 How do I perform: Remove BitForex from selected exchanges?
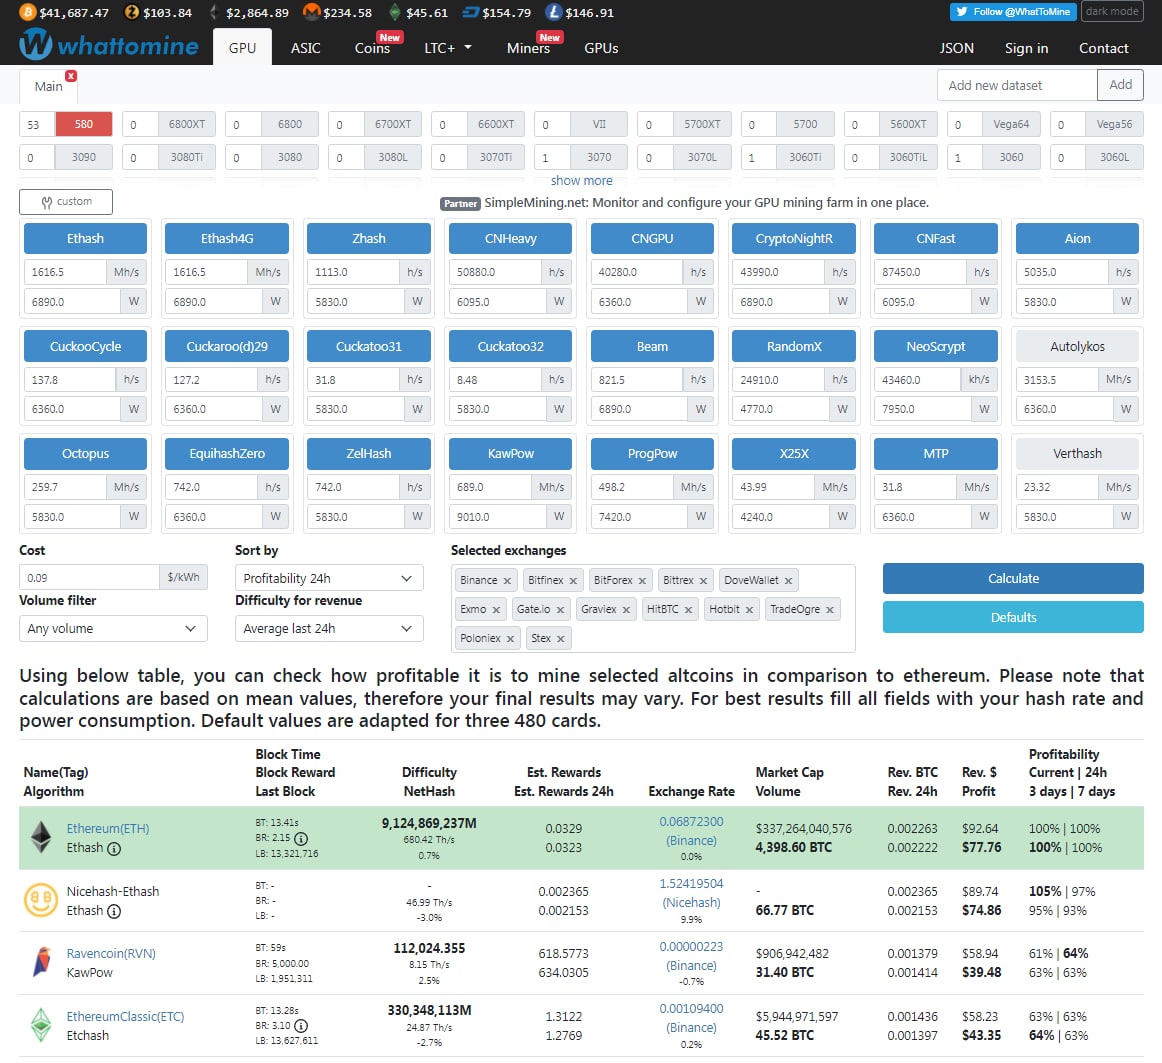click(x=642, y=581)
